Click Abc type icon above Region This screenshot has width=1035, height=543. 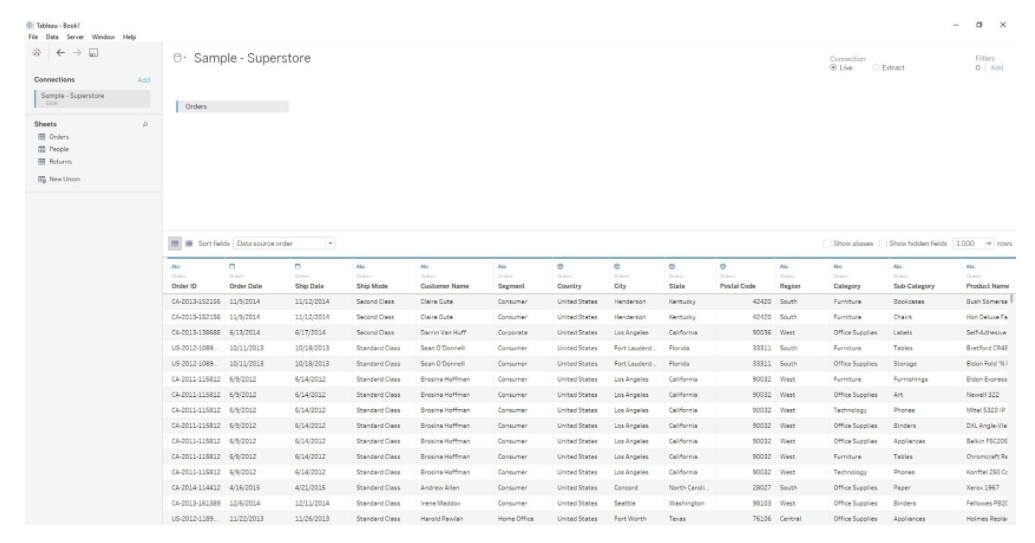pos(784,267)
